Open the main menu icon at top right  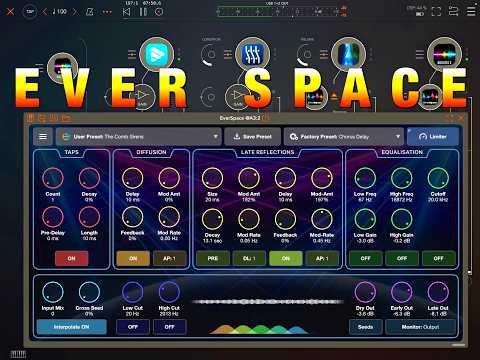point(471,11)
